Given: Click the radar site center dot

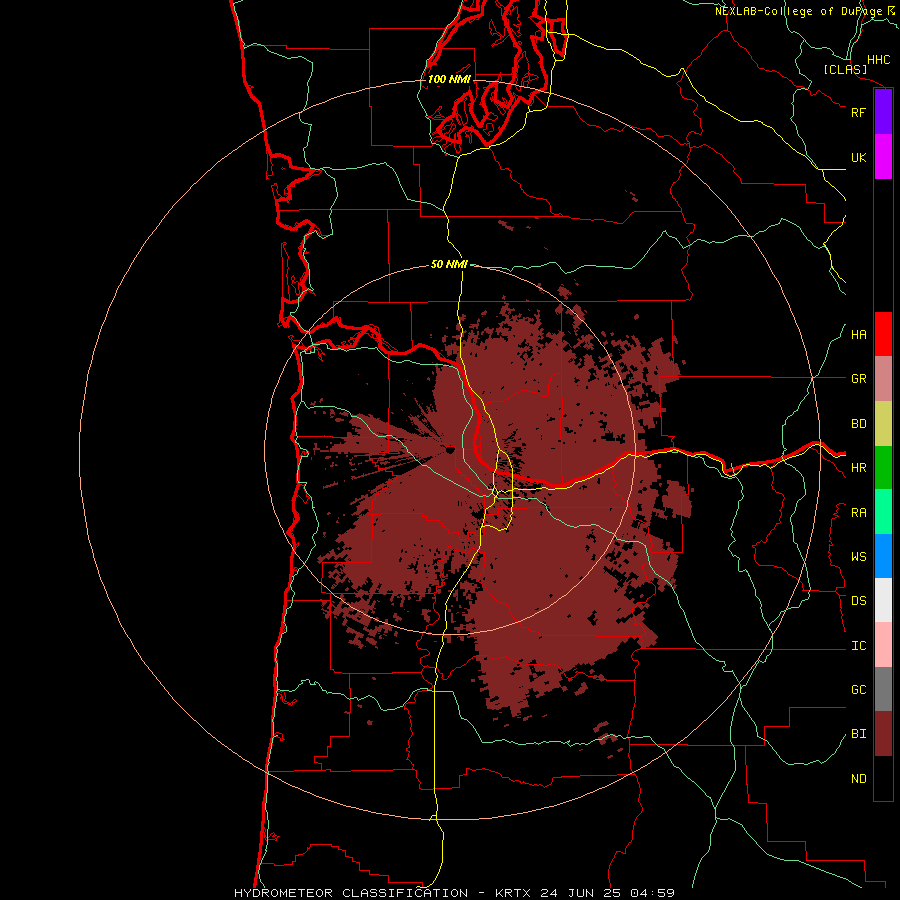Looking at the screenshot, I should tap(451, 450).
